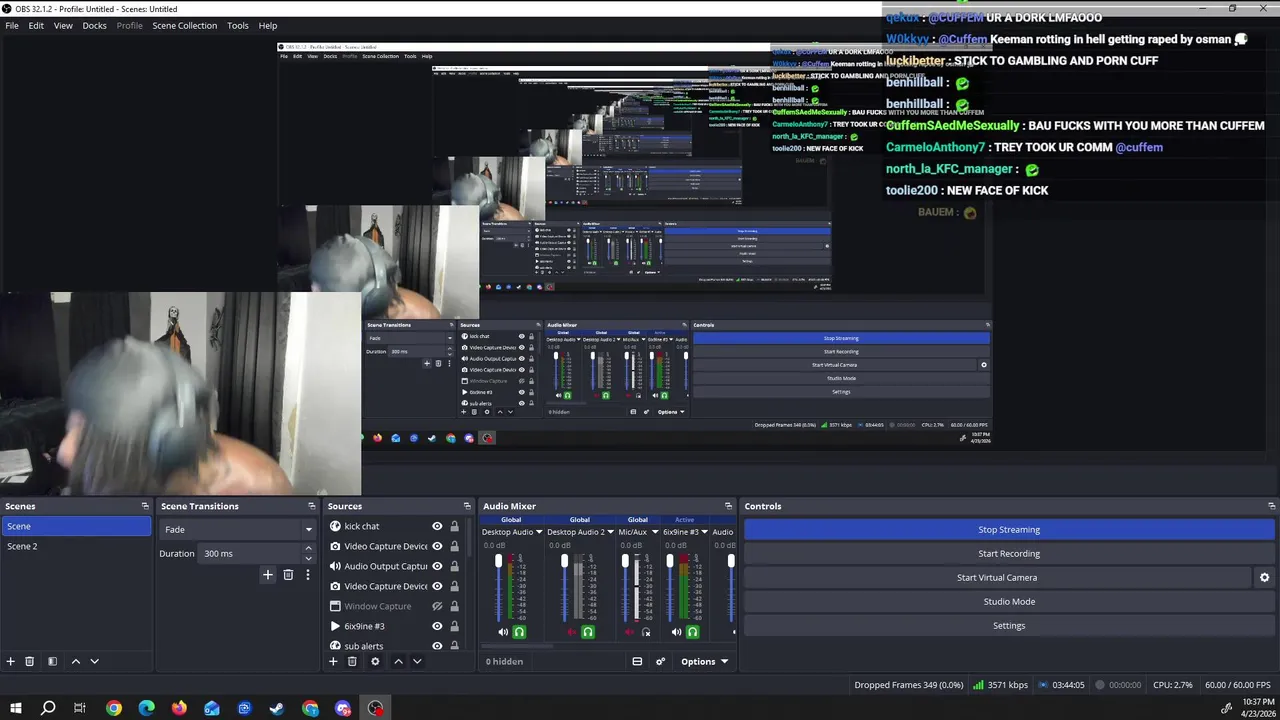The height and width of the screenshot is (720, 1280).
Task: Click 6ix9ine #3 volume fader
Action: [x=670, y=562]
